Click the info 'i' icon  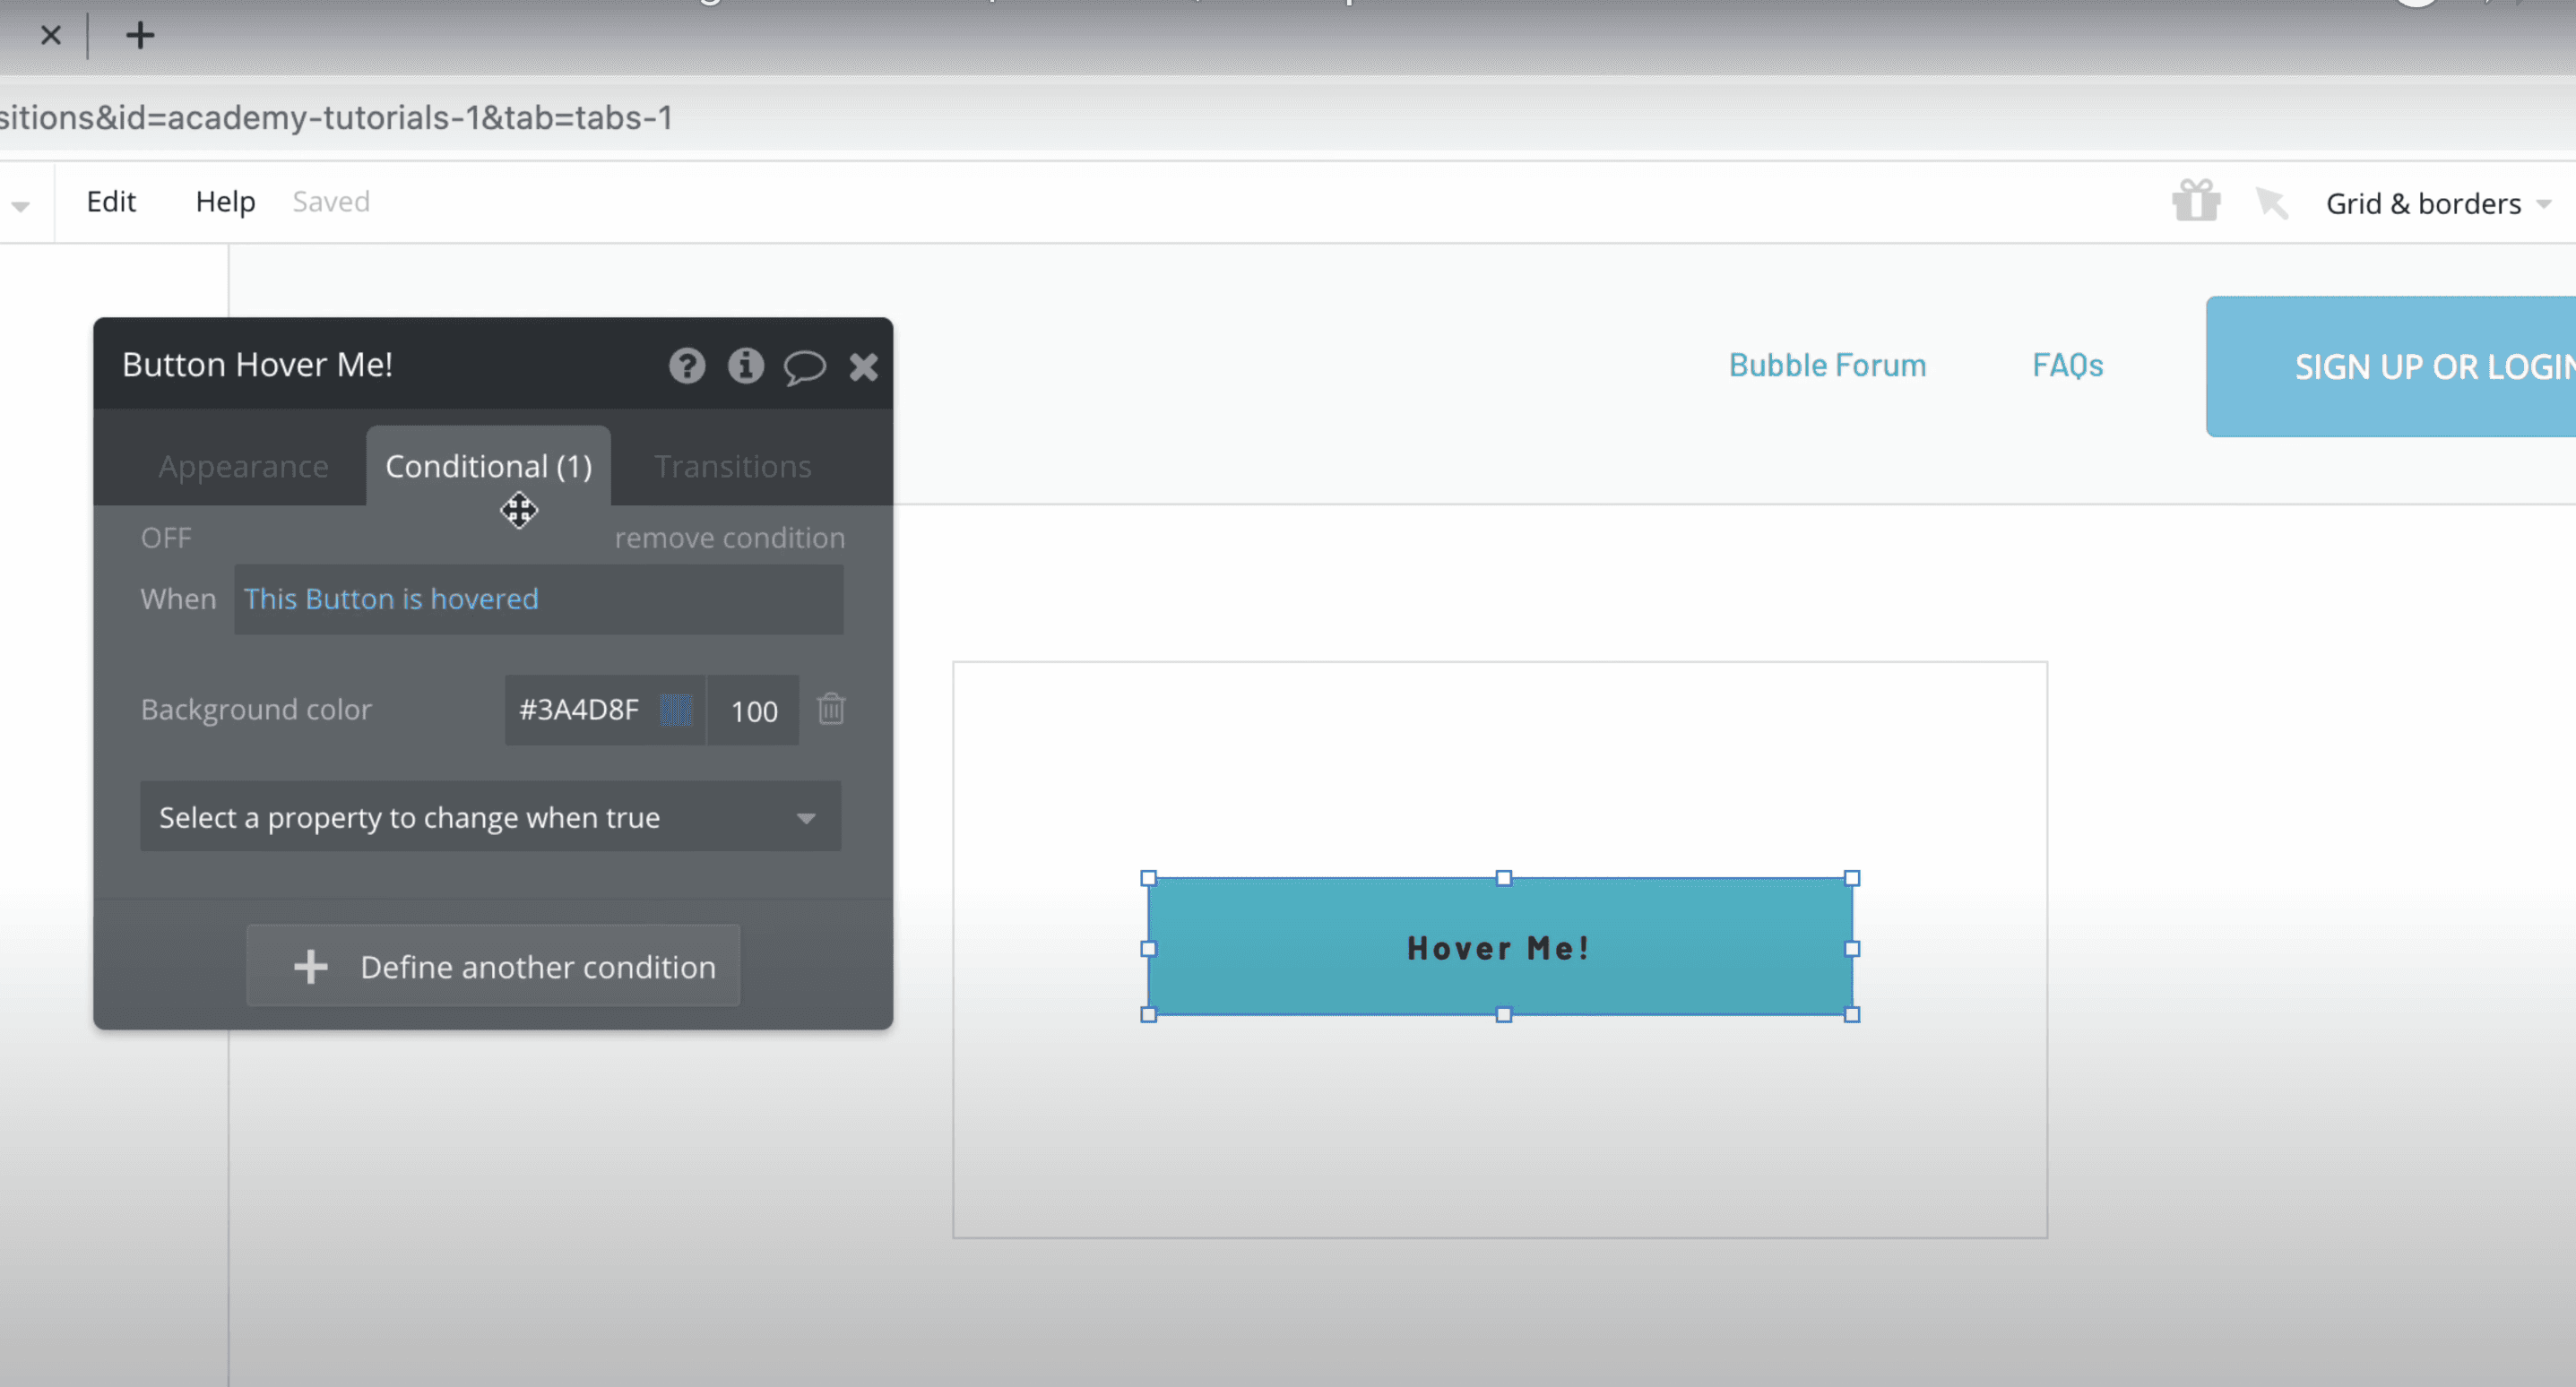point(745,366)
